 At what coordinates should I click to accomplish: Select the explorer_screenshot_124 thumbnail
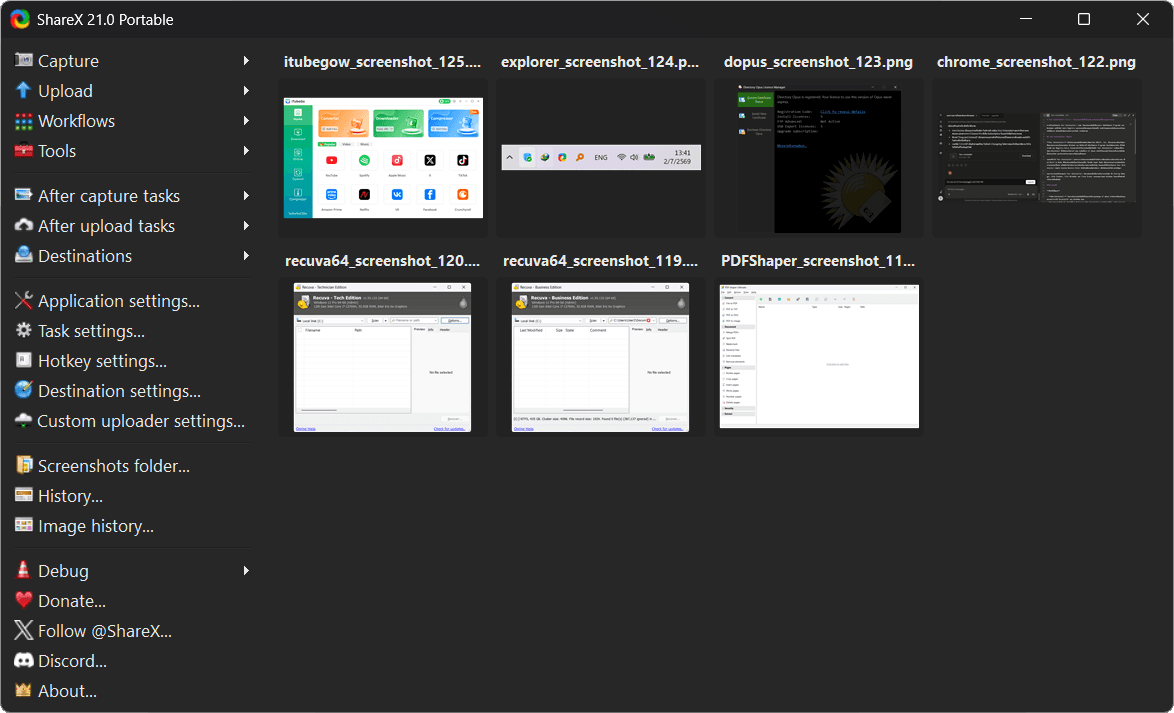point(600,157)
